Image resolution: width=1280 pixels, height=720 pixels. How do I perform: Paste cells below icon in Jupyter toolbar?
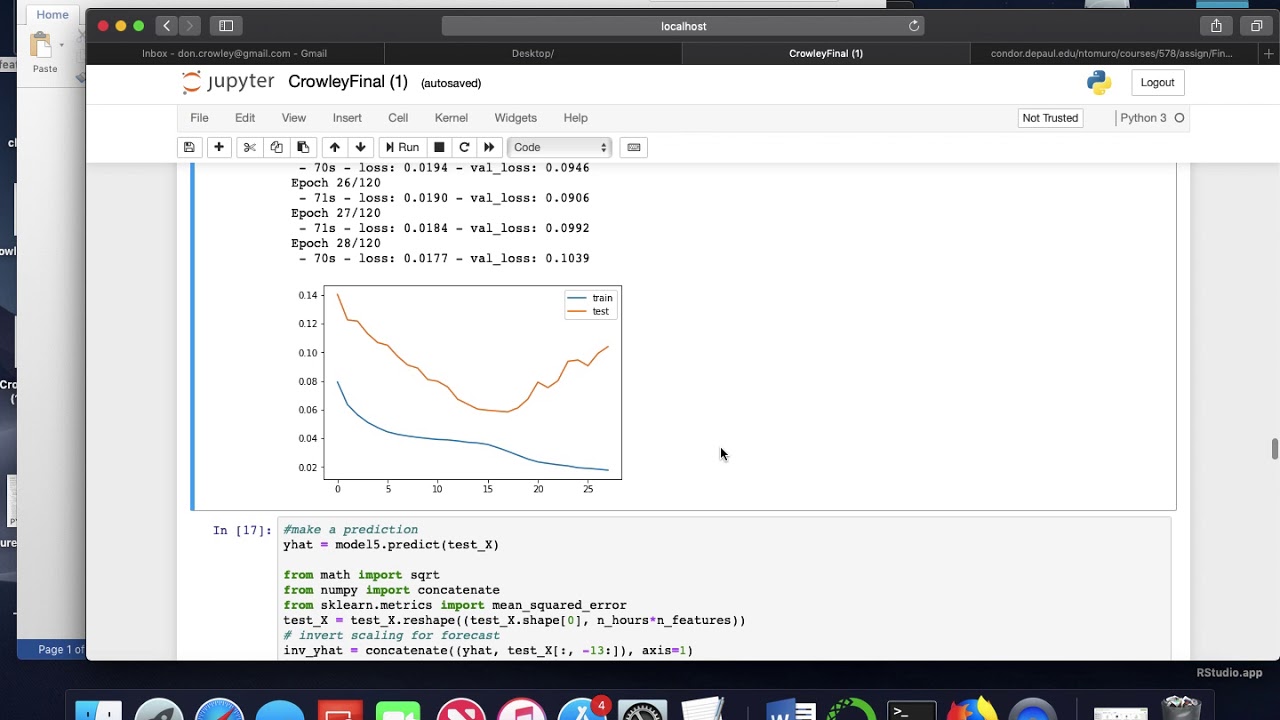point(303,147)
